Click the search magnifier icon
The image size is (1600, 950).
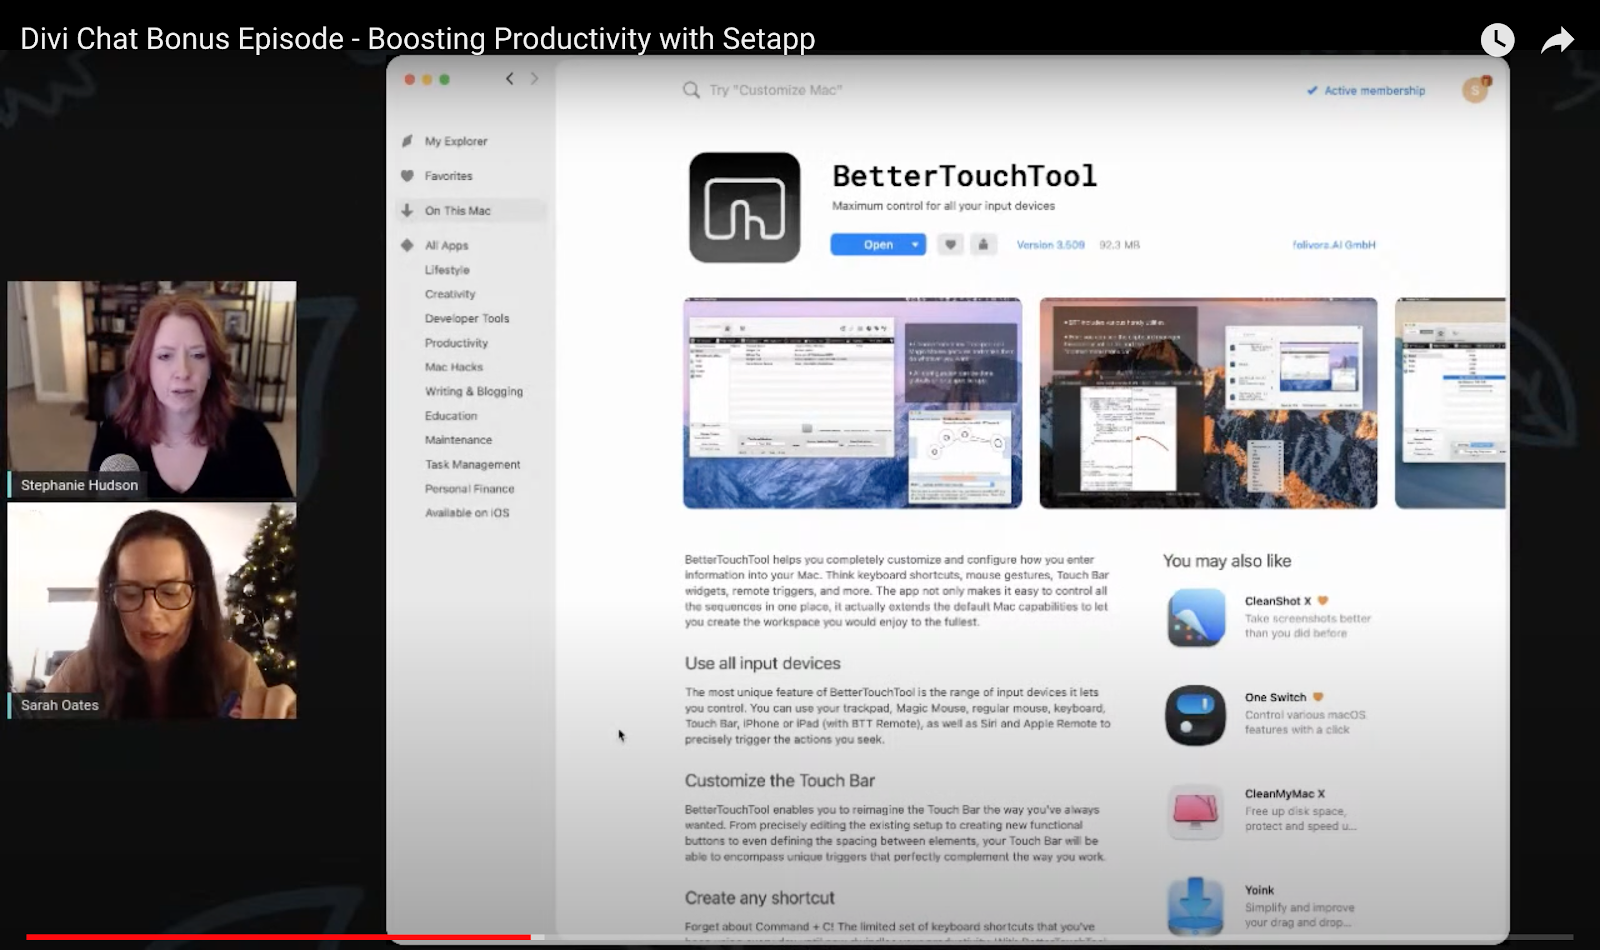coord(691,90)
